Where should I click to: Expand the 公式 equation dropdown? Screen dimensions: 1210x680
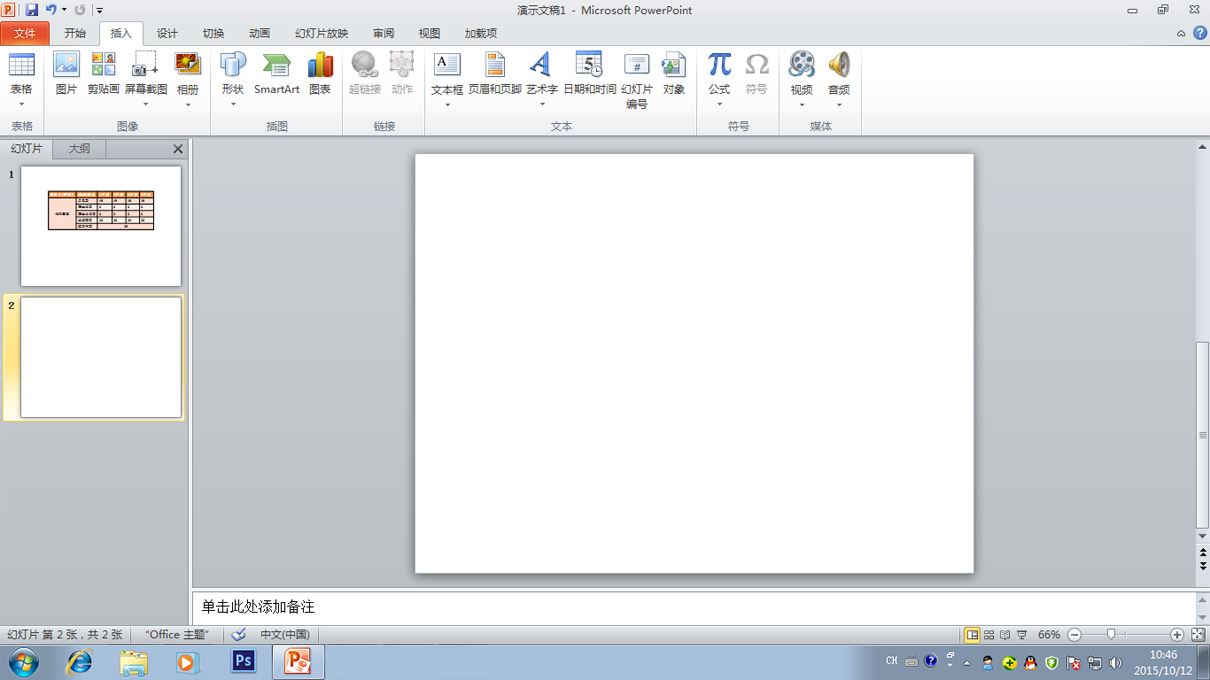[x=719, y=104]
